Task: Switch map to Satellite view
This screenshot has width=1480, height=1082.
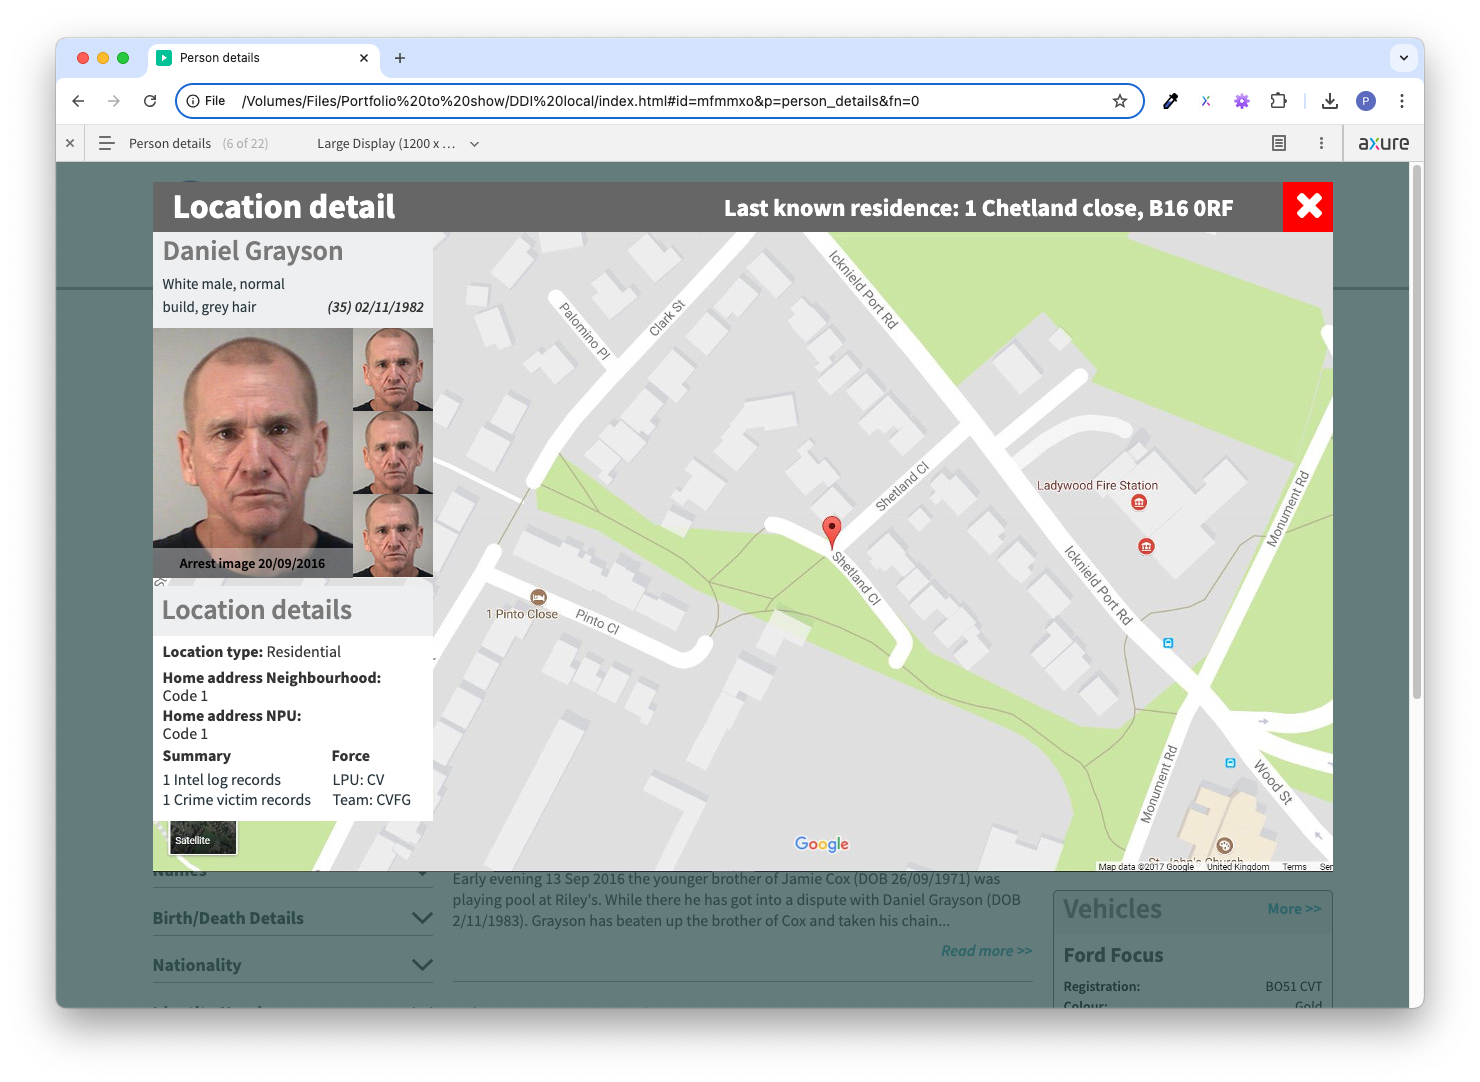Action: tap(203, 838)
